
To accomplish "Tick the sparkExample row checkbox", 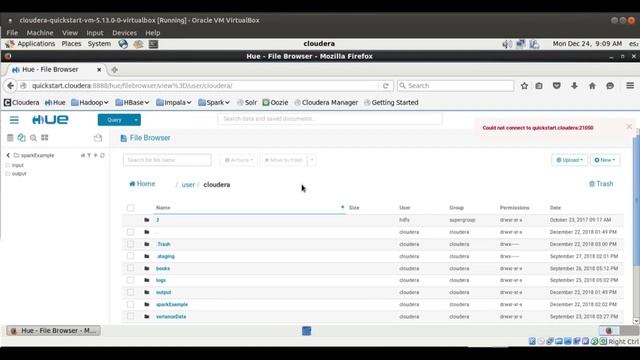I will (x=131, y=304).
